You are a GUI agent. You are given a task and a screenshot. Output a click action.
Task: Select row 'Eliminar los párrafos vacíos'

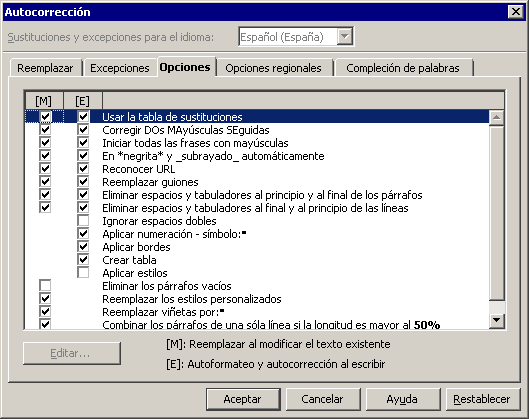(257, 286)
